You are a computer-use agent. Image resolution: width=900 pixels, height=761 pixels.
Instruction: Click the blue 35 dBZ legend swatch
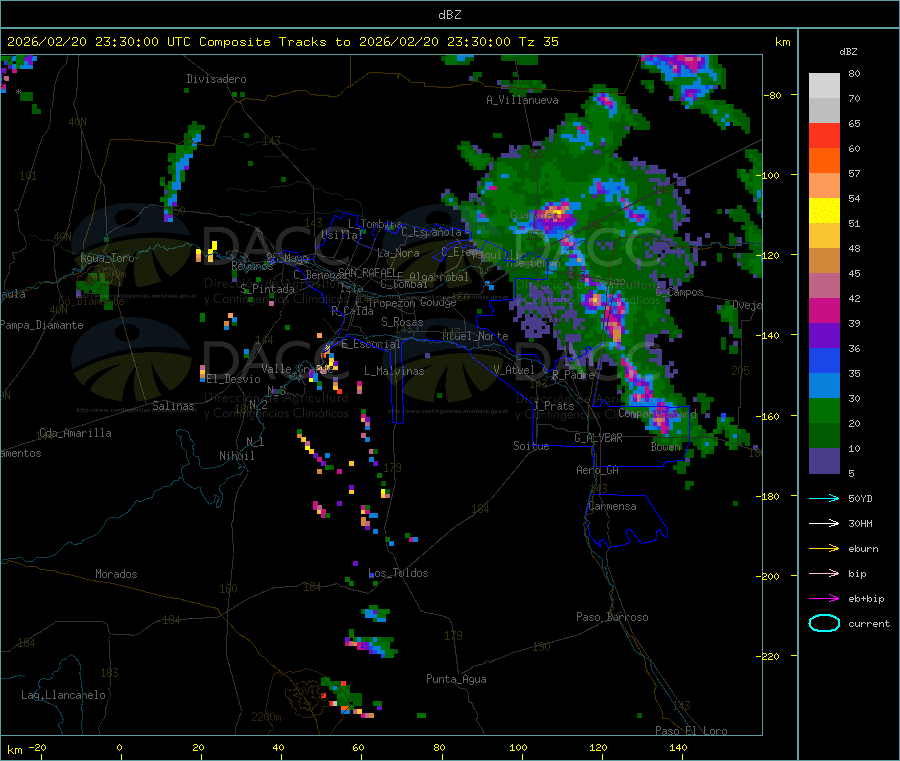pyautogui.click(x=824, y=360)
